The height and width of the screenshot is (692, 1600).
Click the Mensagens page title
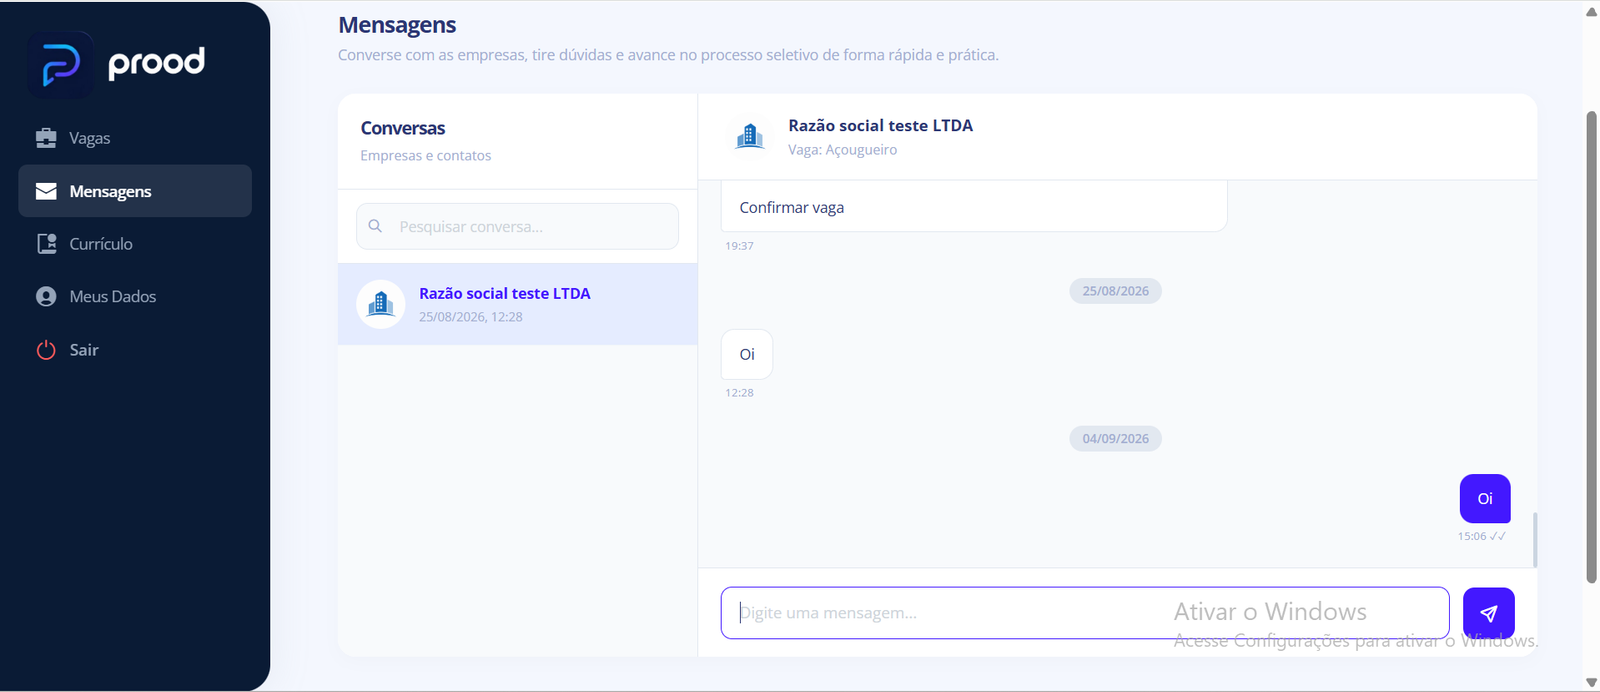[397, 25]
